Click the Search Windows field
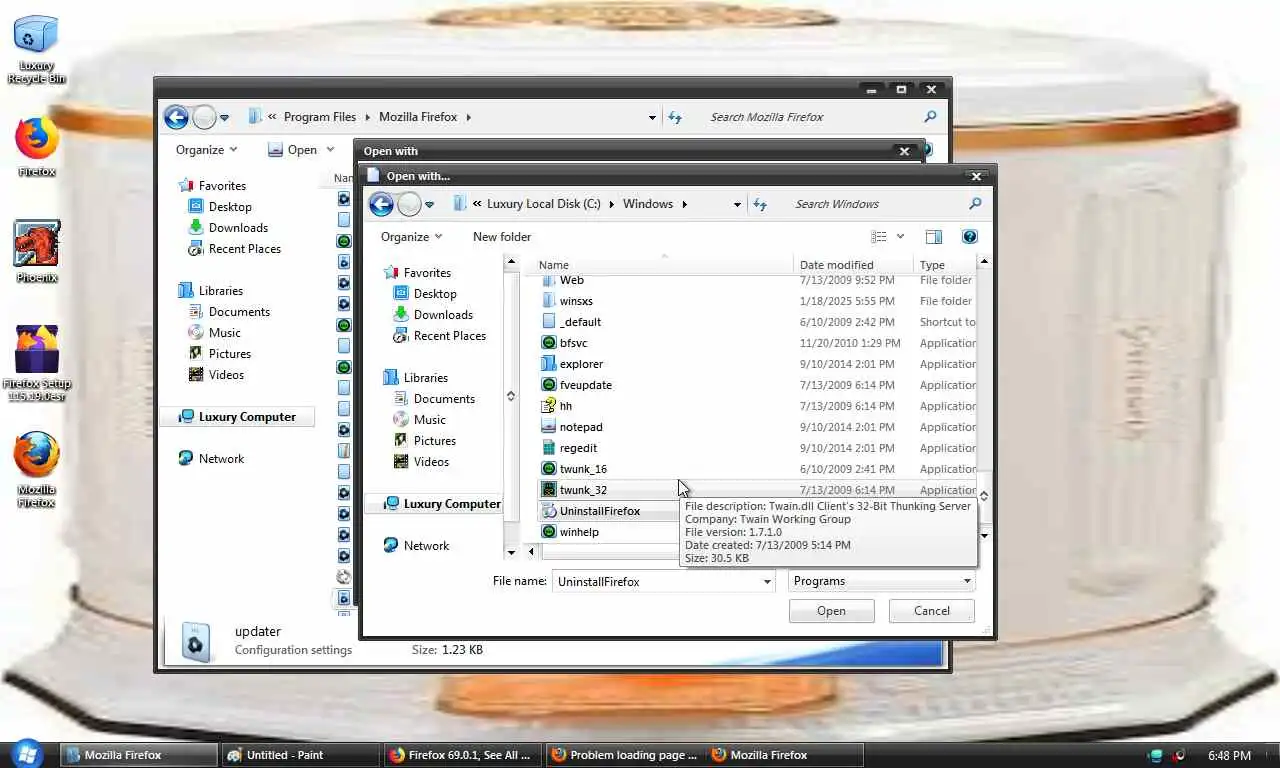This screenshot has width=1280, height=768. (878, 204)
